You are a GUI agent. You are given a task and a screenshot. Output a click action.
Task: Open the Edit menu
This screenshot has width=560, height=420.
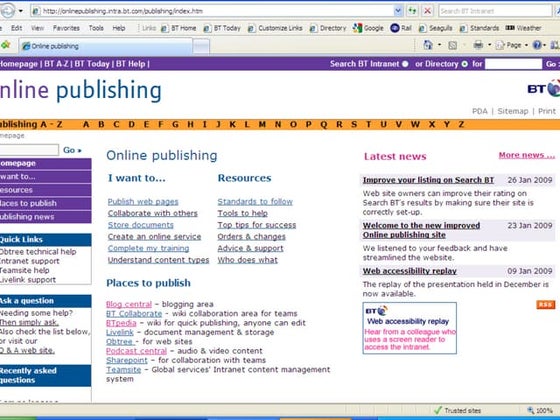(16, 28)
